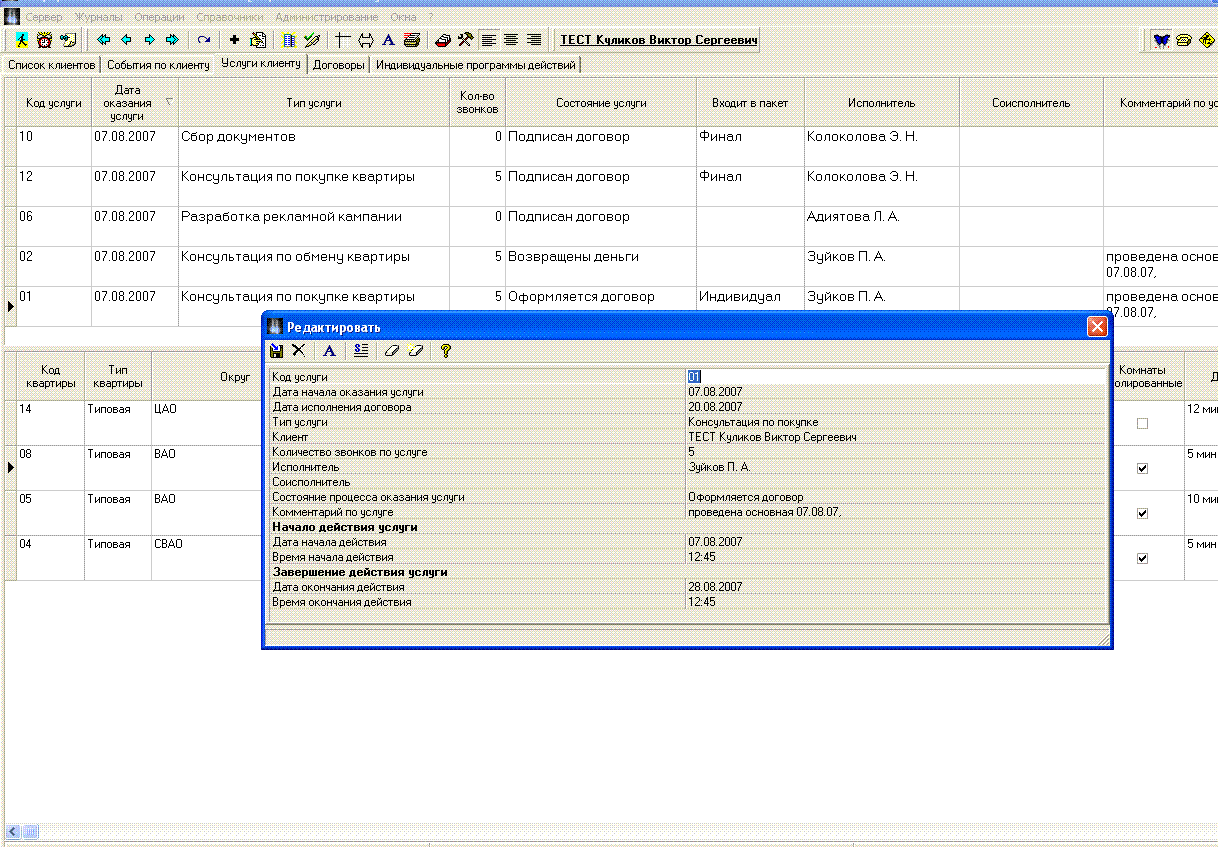Click the Код услуги value field
The image size is (1218, 847).
895,377
